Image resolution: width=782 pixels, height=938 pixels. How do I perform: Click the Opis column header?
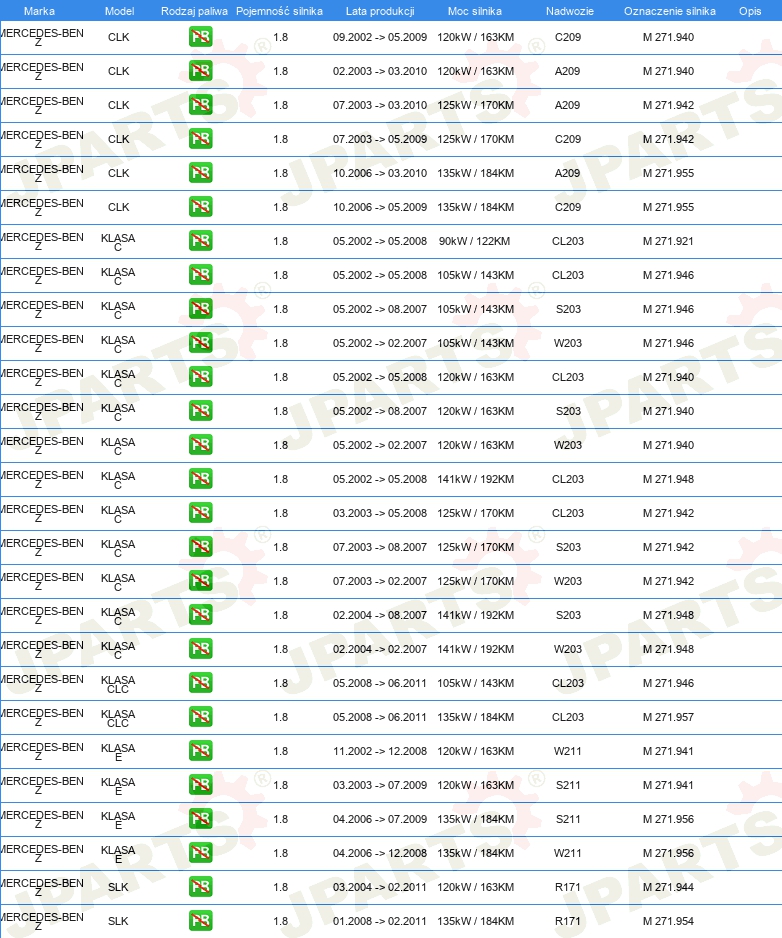click(x=750, y=11)
